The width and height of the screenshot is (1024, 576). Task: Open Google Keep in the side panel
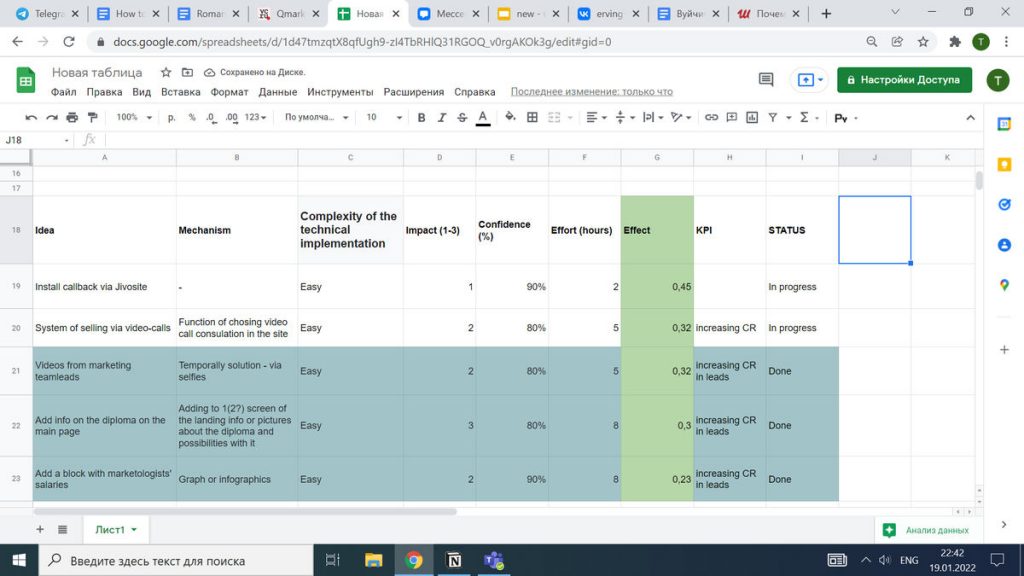click(1004, 166)
